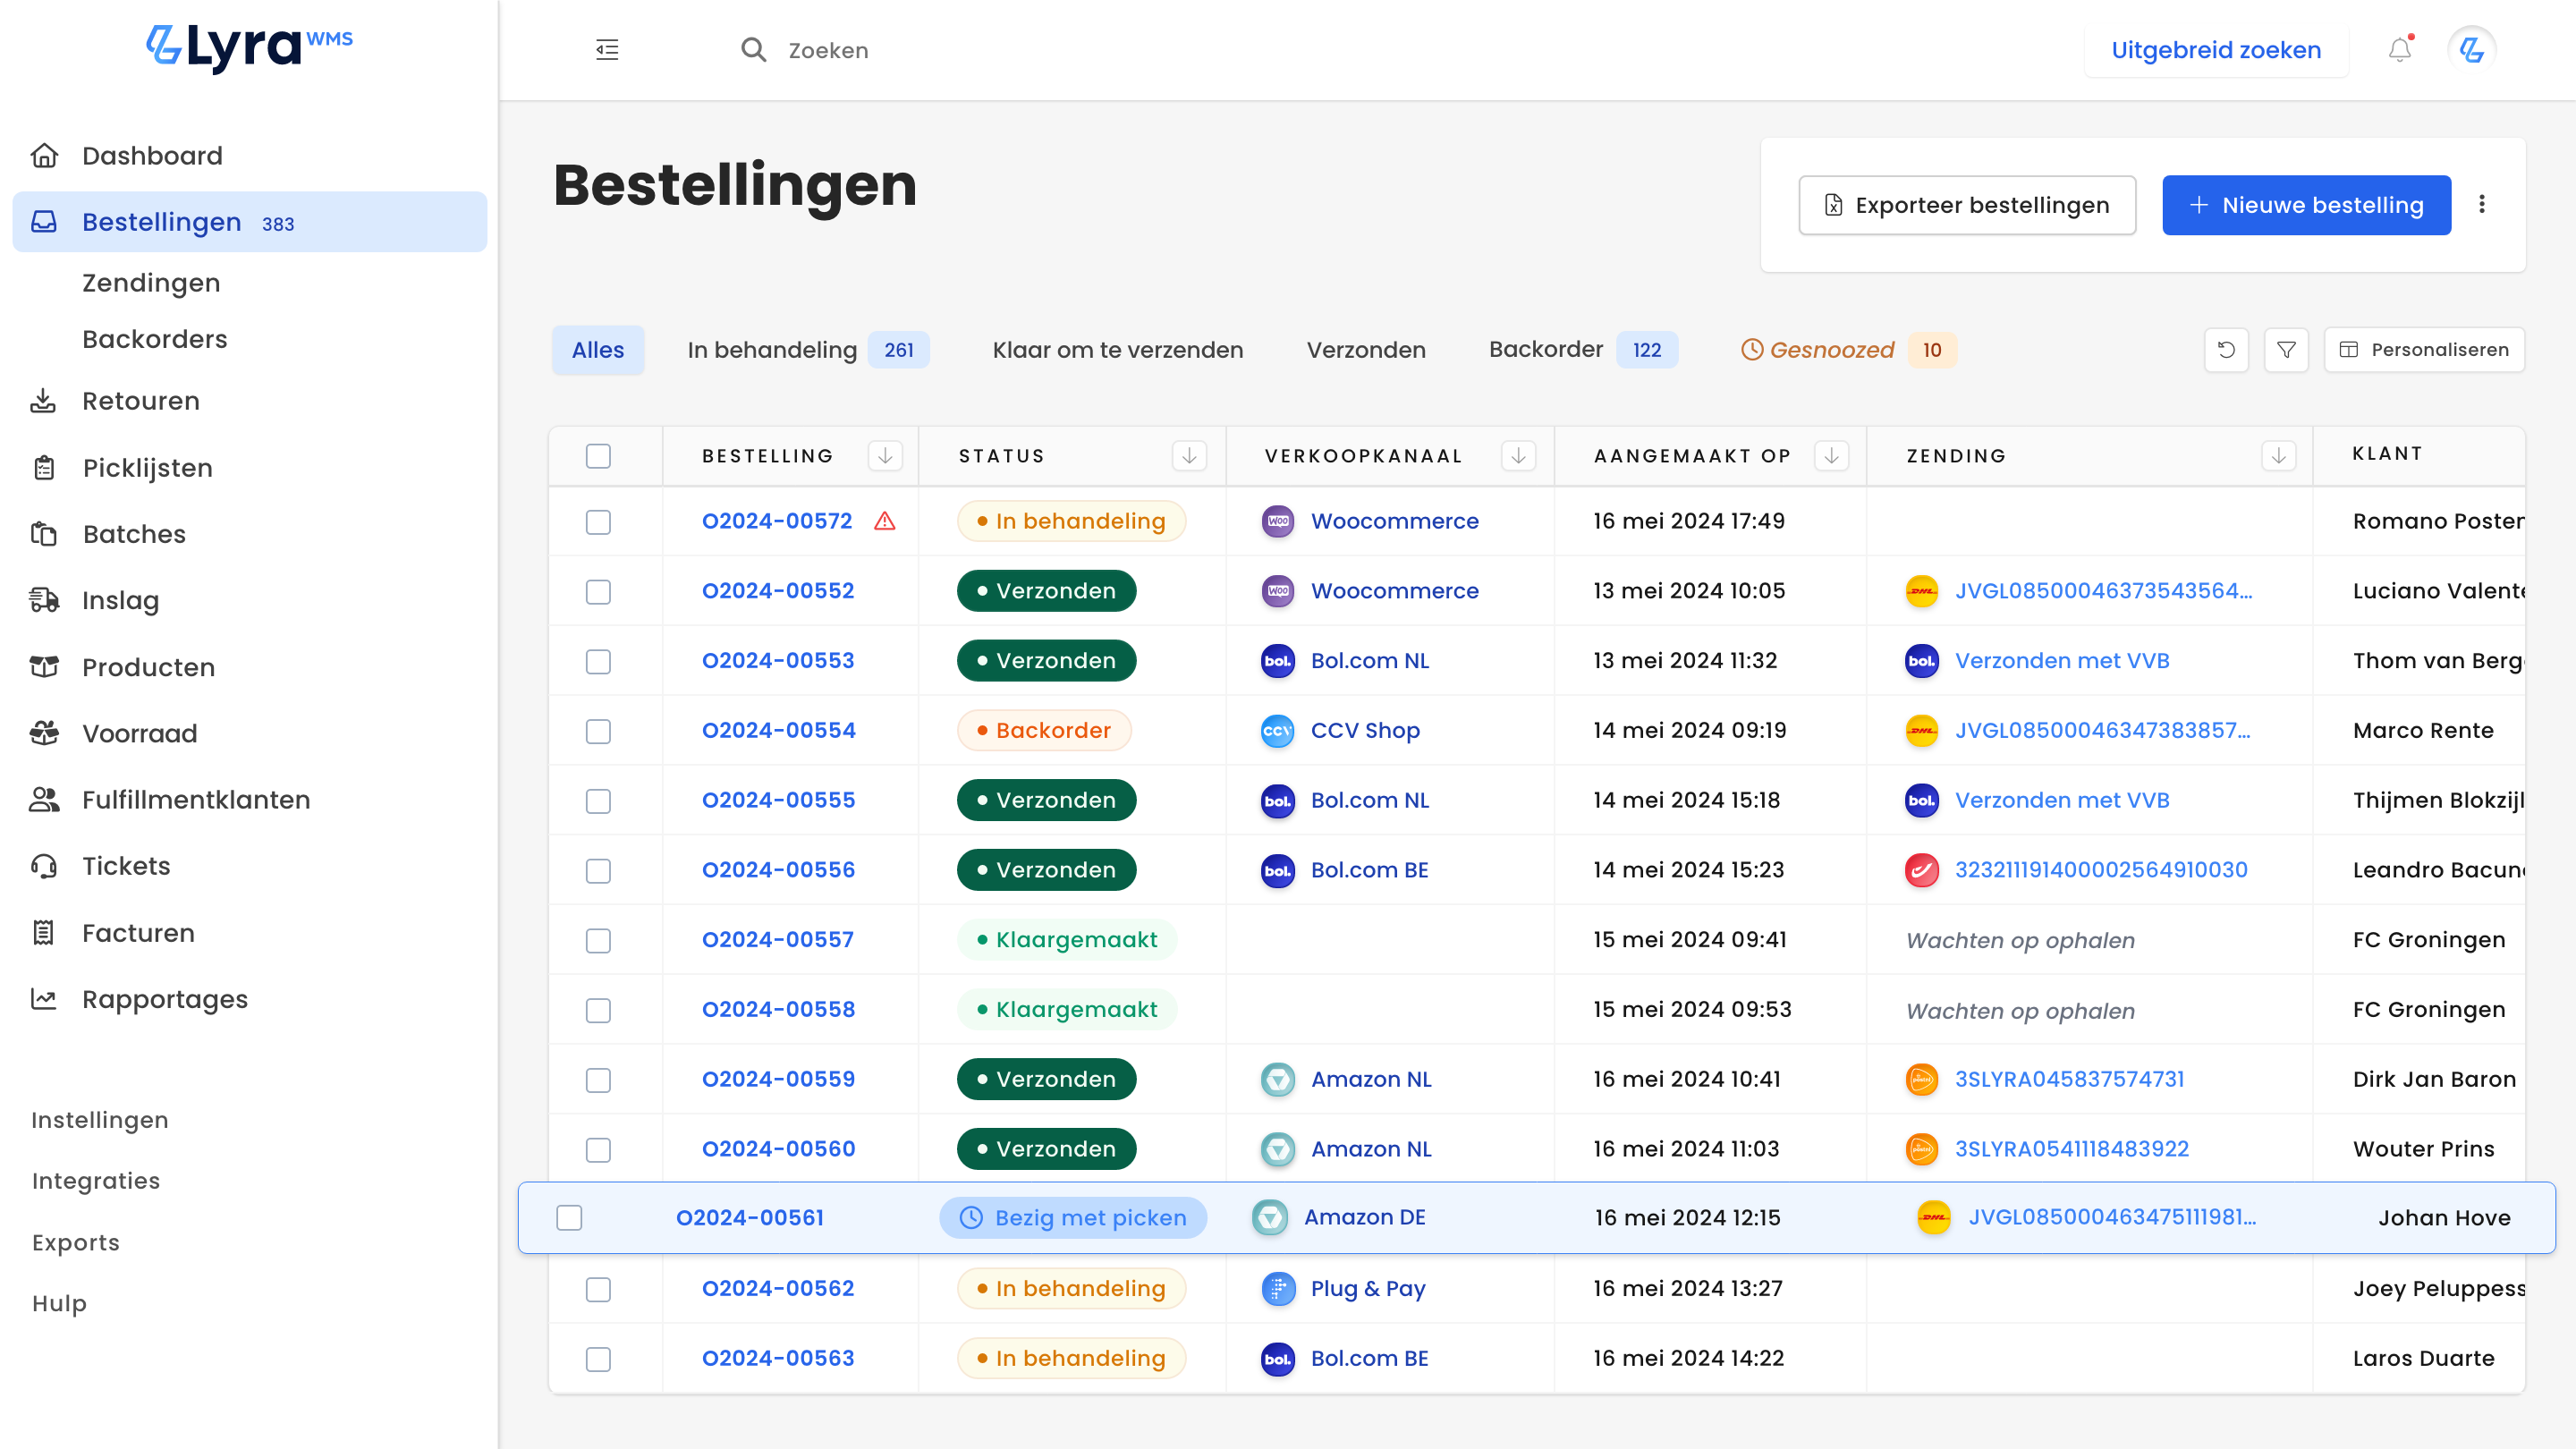Open order link O2024-00559
The image size is (2576, 1449).
pos(778,1079)
